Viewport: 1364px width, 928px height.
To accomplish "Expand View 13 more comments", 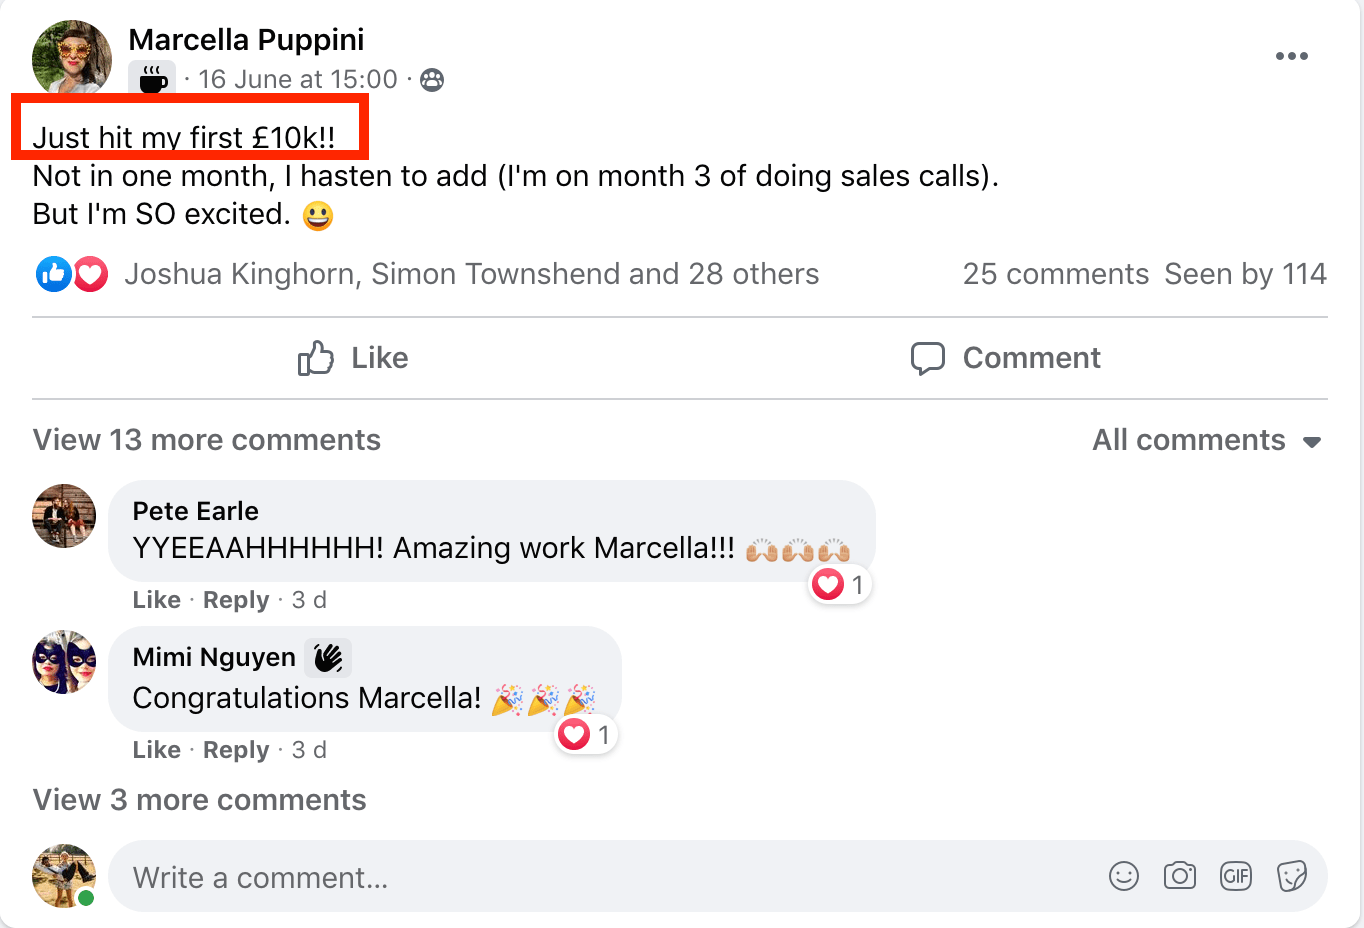I will tap(207, 440).
